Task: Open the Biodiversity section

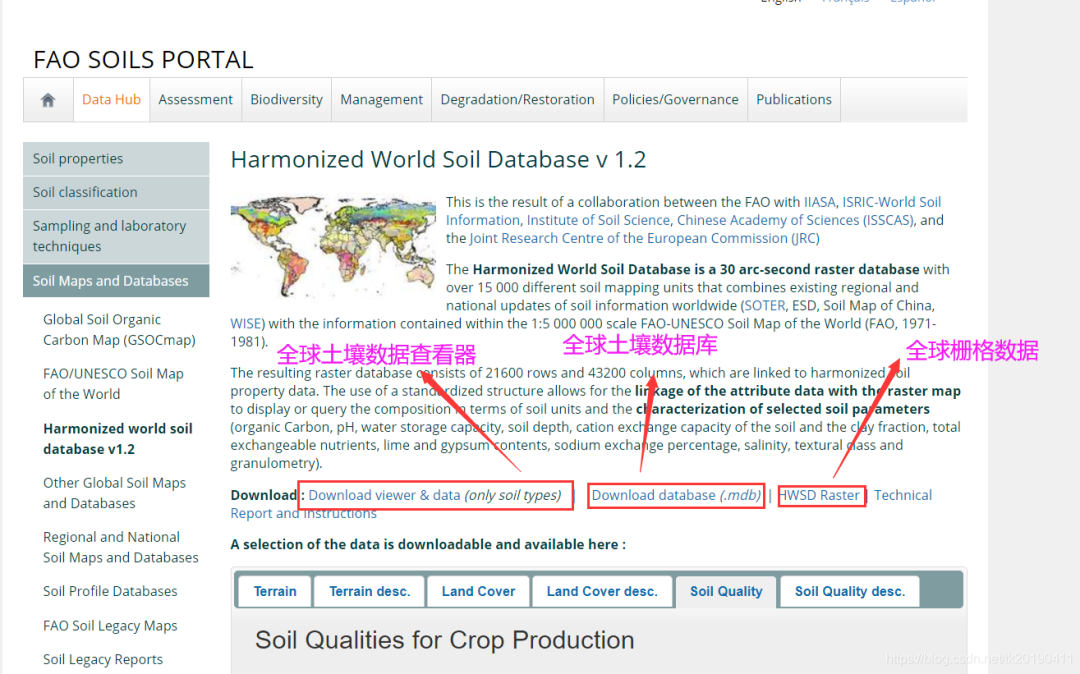Action: (286, 99)
